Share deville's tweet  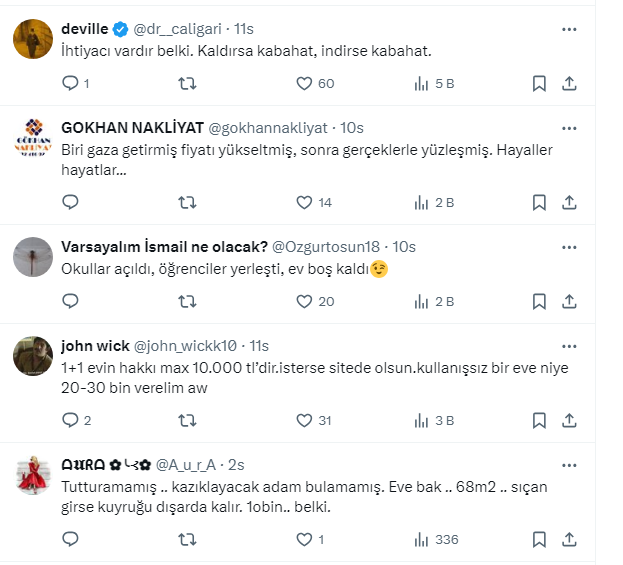[x=568, y=84]
